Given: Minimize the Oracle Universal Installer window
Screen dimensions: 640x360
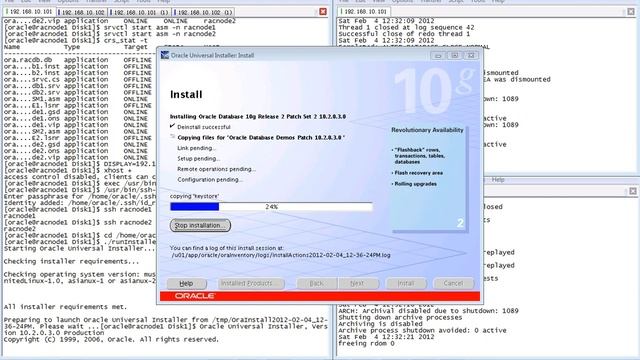Looking at the screenshot, I should (438, 55).
